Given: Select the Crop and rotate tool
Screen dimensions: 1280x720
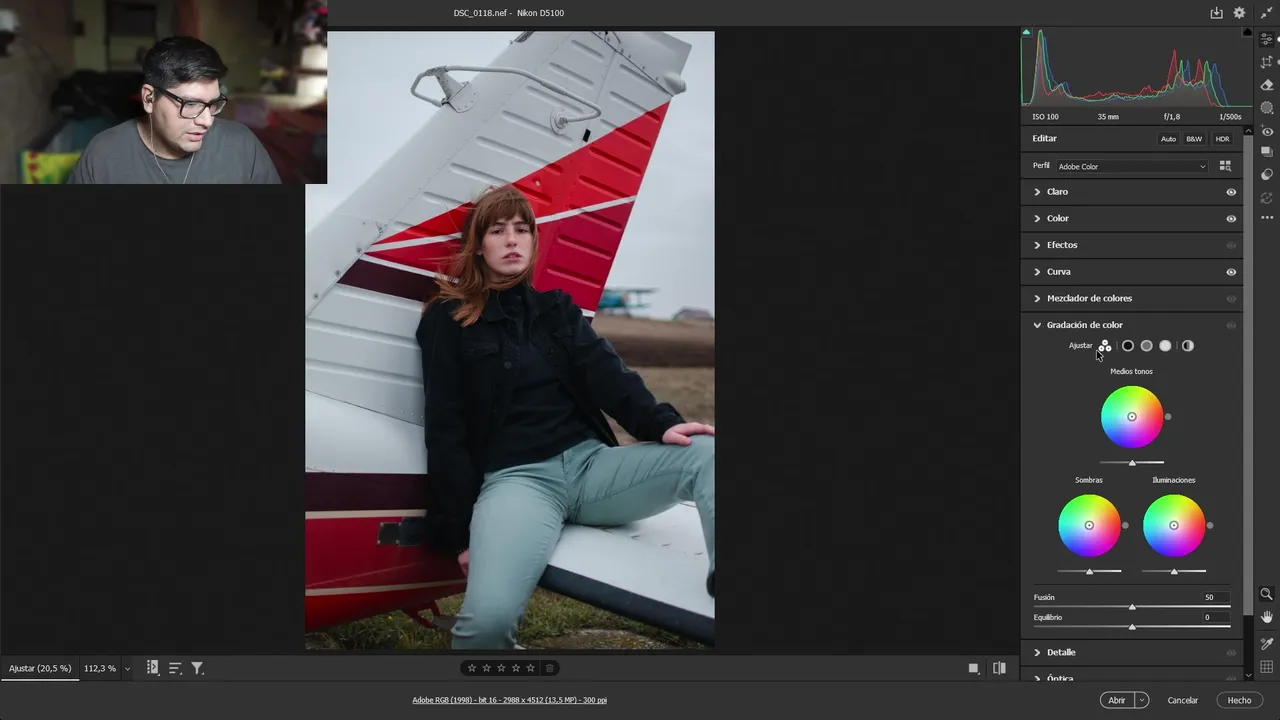Looking at the screenshot, I should coord(1267,62).
